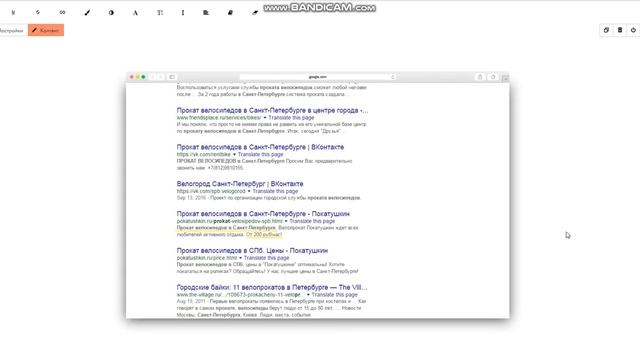This screenshot has height=360, width=640.
Task: Open 'Городские байки: 11 велопрокатов в Петербурге' result
Action: point(272,287)
